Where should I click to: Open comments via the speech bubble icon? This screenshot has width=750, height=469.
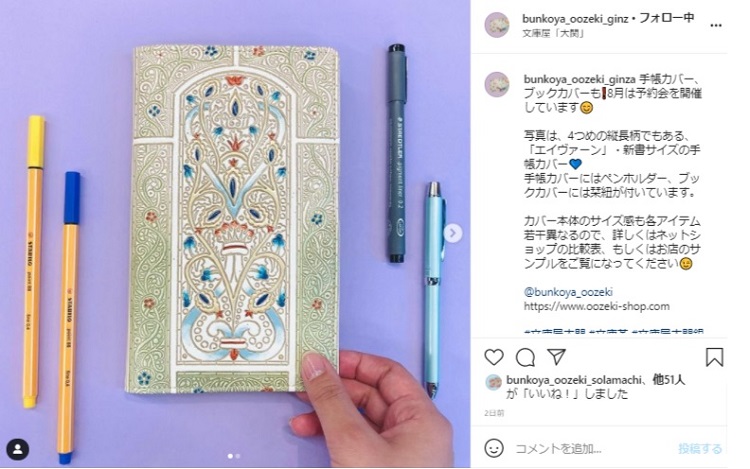coord(525,357)
